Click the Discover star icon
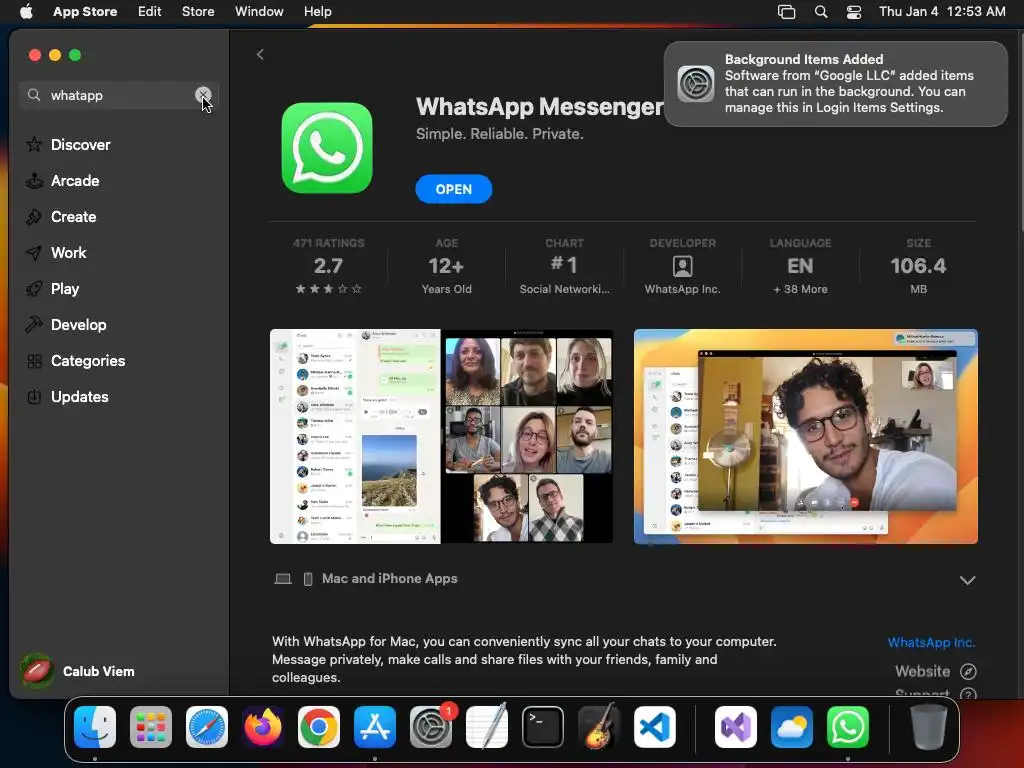Image resolution: width=1024 pixels, height=768 pixels. 34,144
